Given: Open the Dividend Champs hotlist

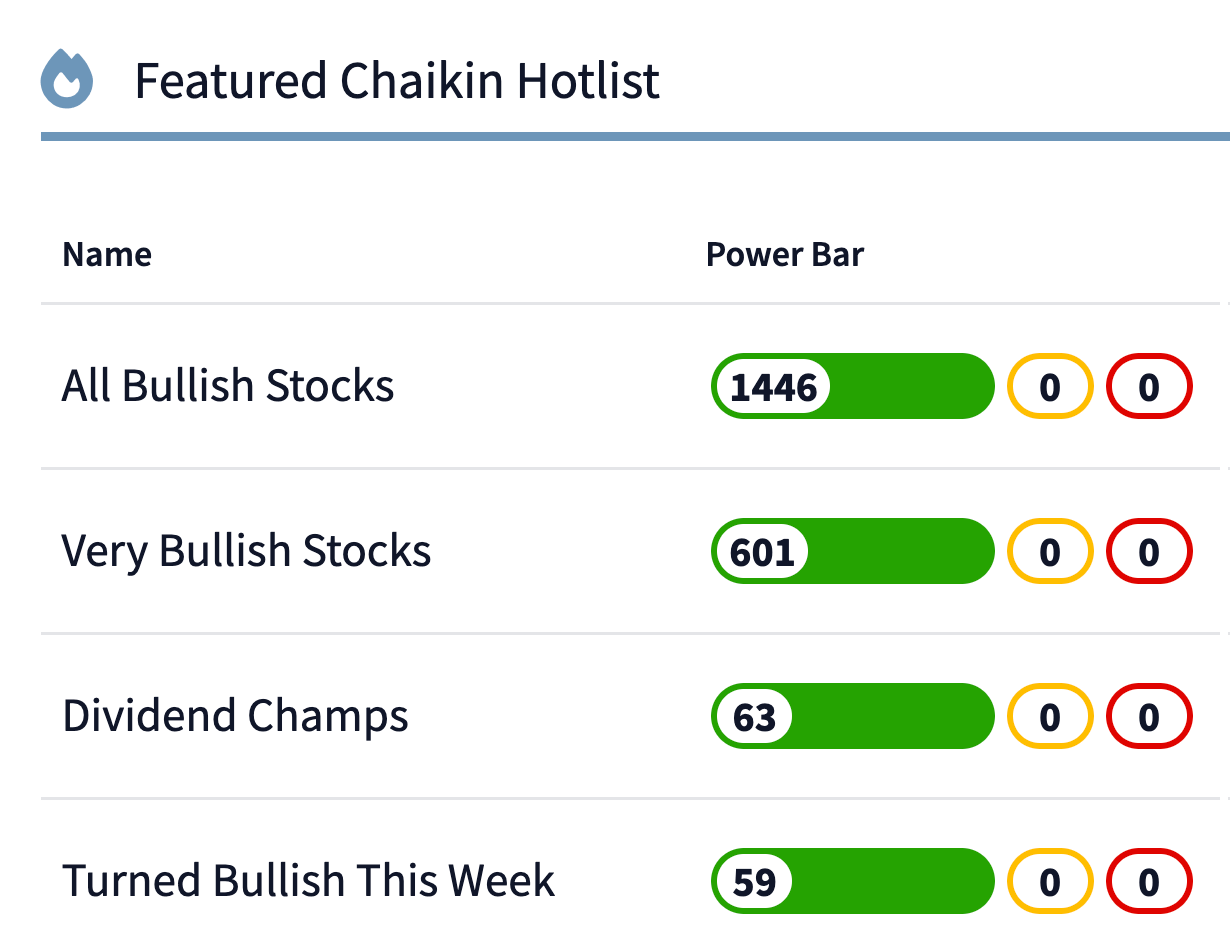Looking at the screenshot, I should (235, 716).
